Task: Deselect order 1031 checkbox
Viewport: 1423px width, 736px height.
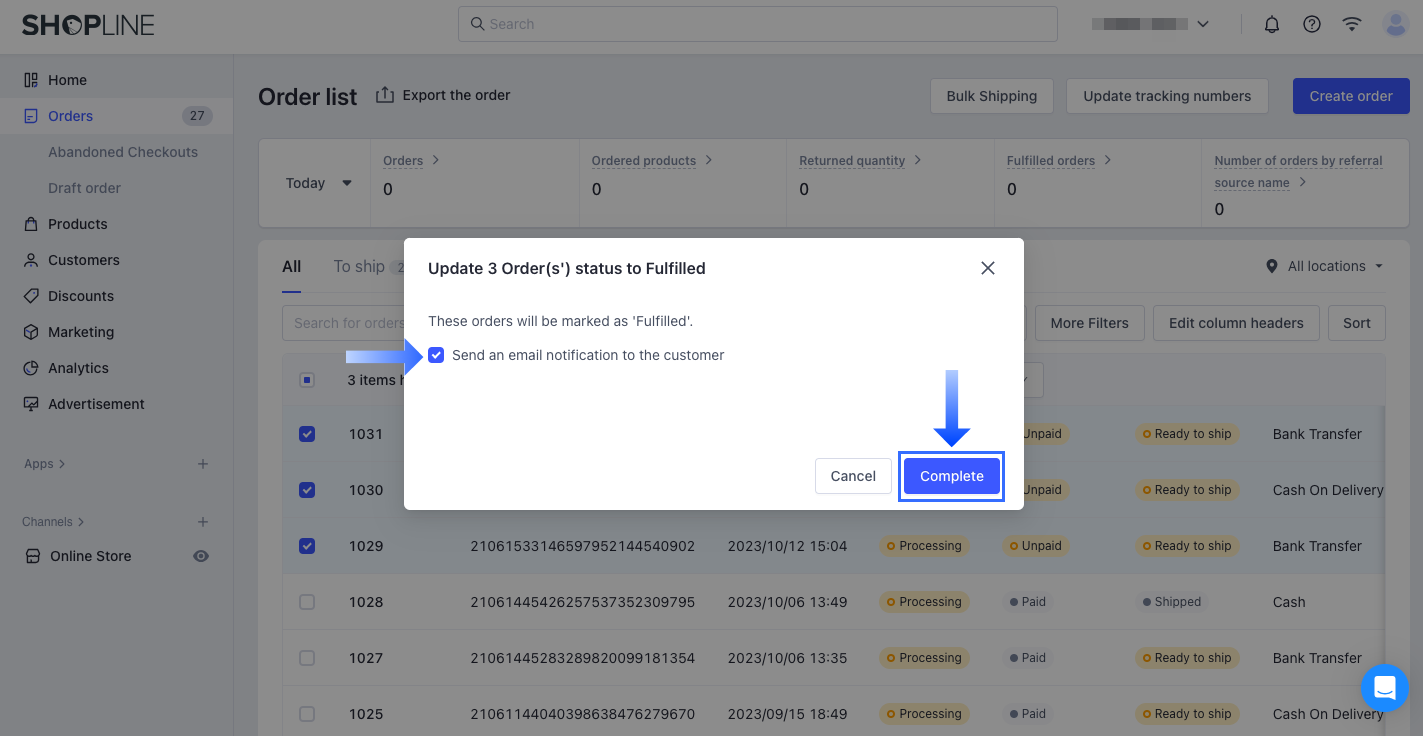Action: coord(307,434)
